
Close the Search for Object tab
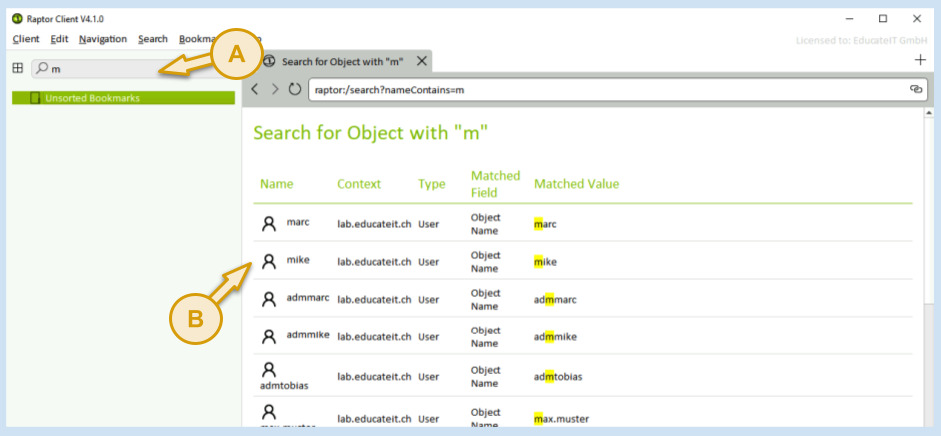click(x=422, y=61)
